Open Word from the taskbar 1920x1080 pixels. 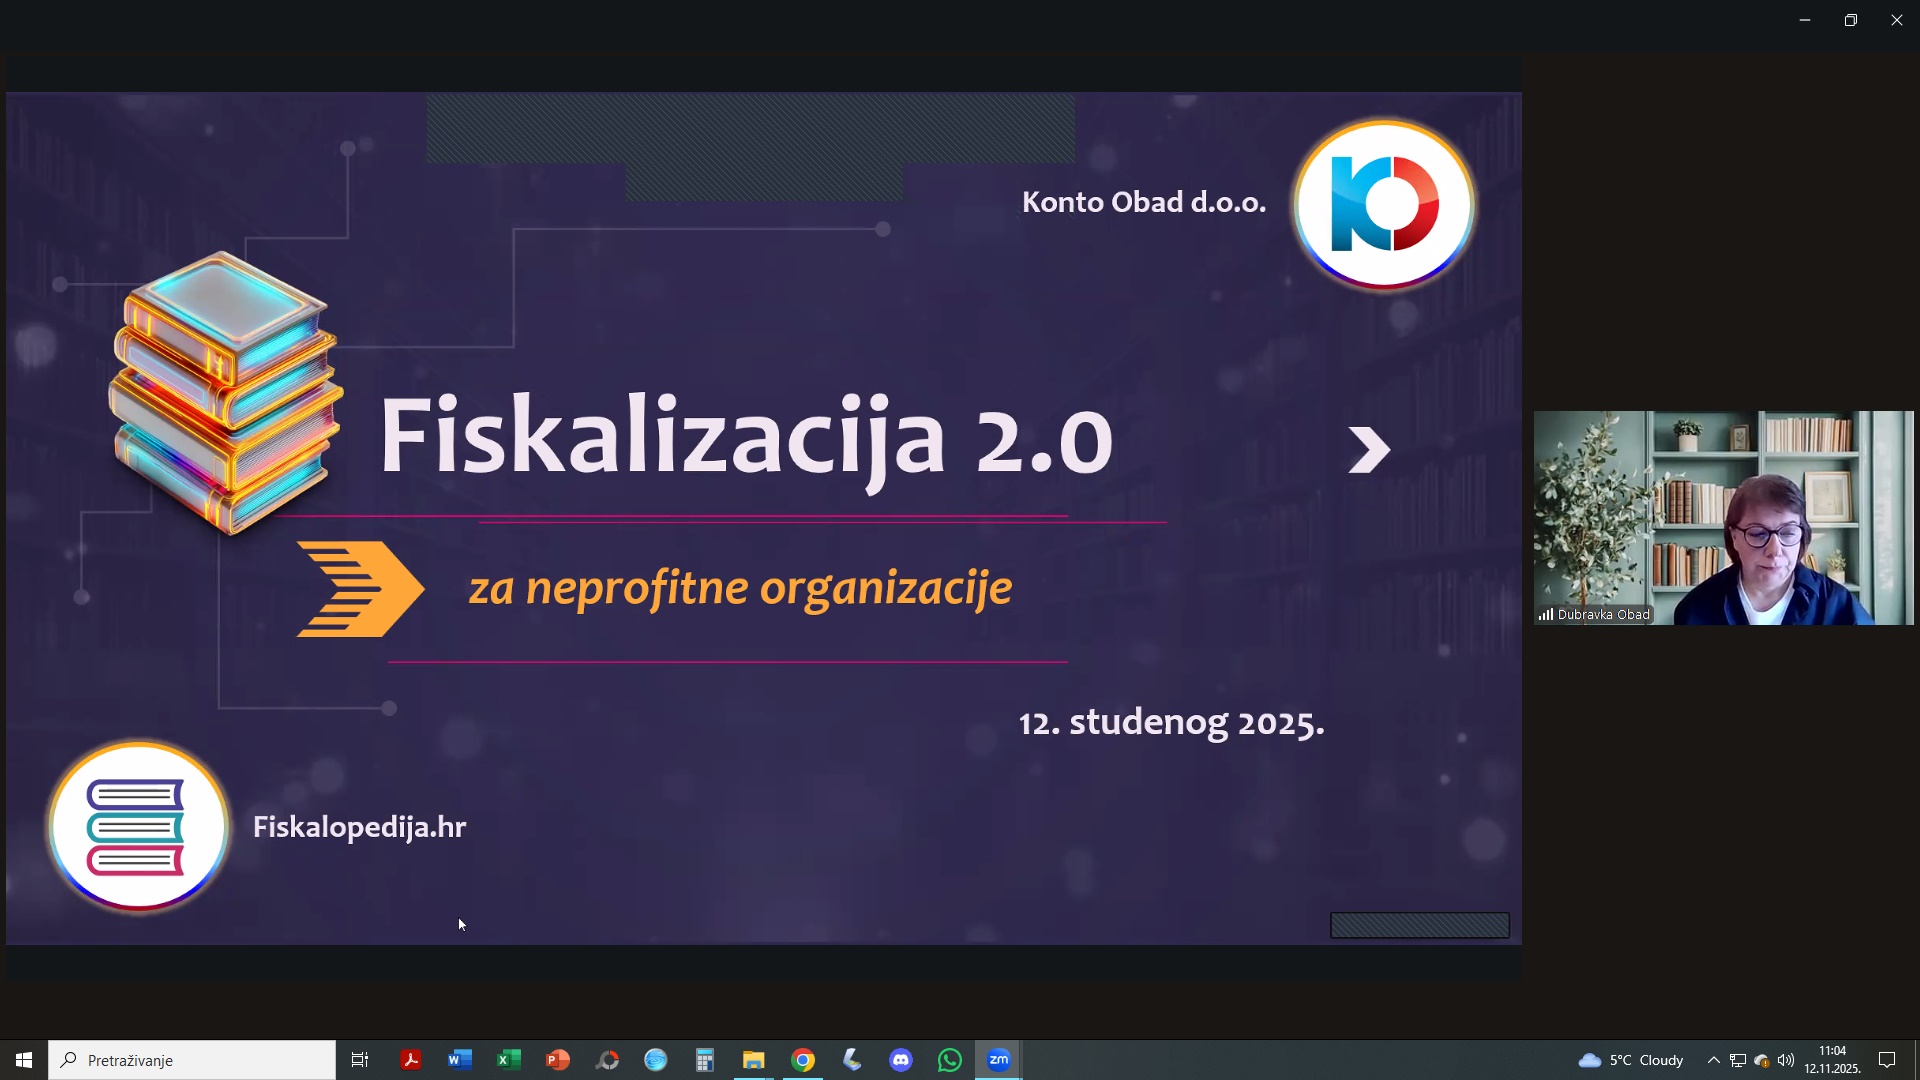tap(460, 1060)
